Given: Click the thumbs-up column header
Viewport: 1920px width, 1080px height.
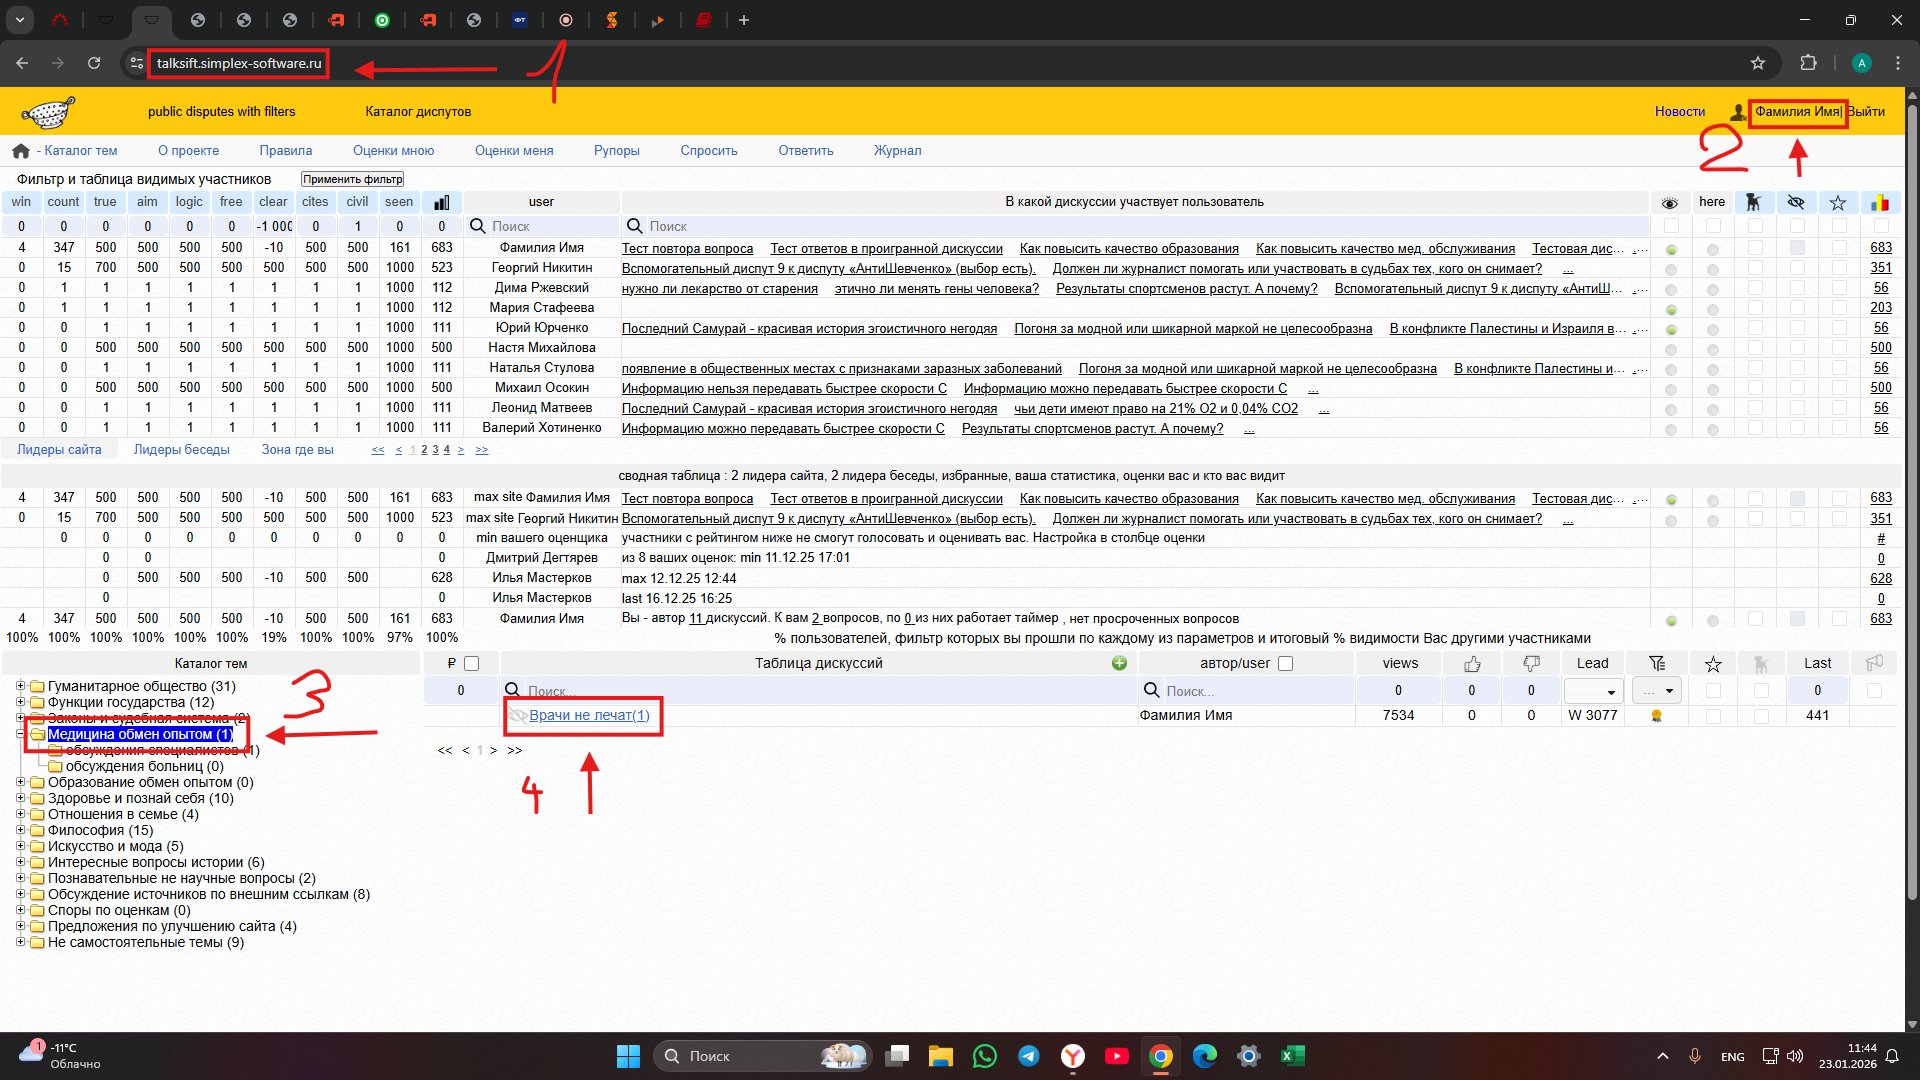Looking at the screenshot, I should [x=1472, y=663].
